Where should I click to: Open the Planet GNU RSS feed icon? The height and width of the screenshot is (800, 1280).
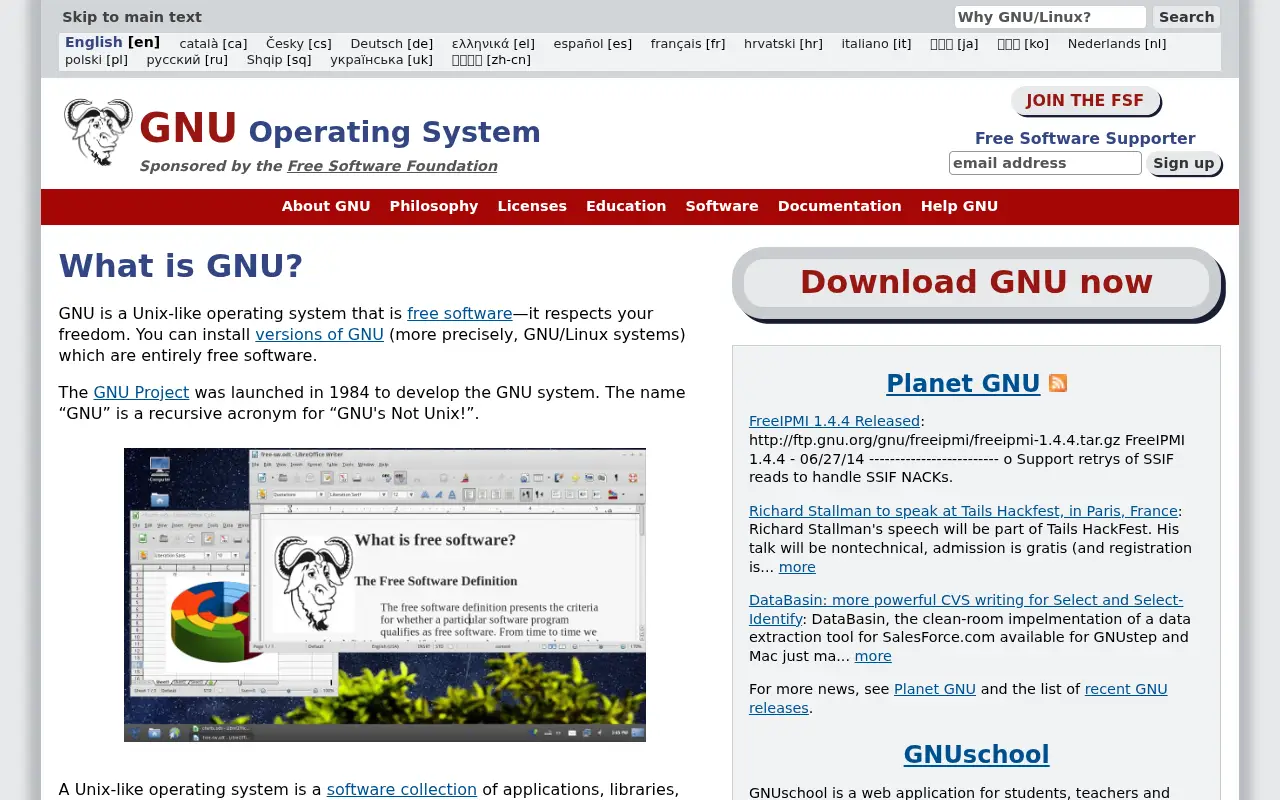(x=1058, y=383)
